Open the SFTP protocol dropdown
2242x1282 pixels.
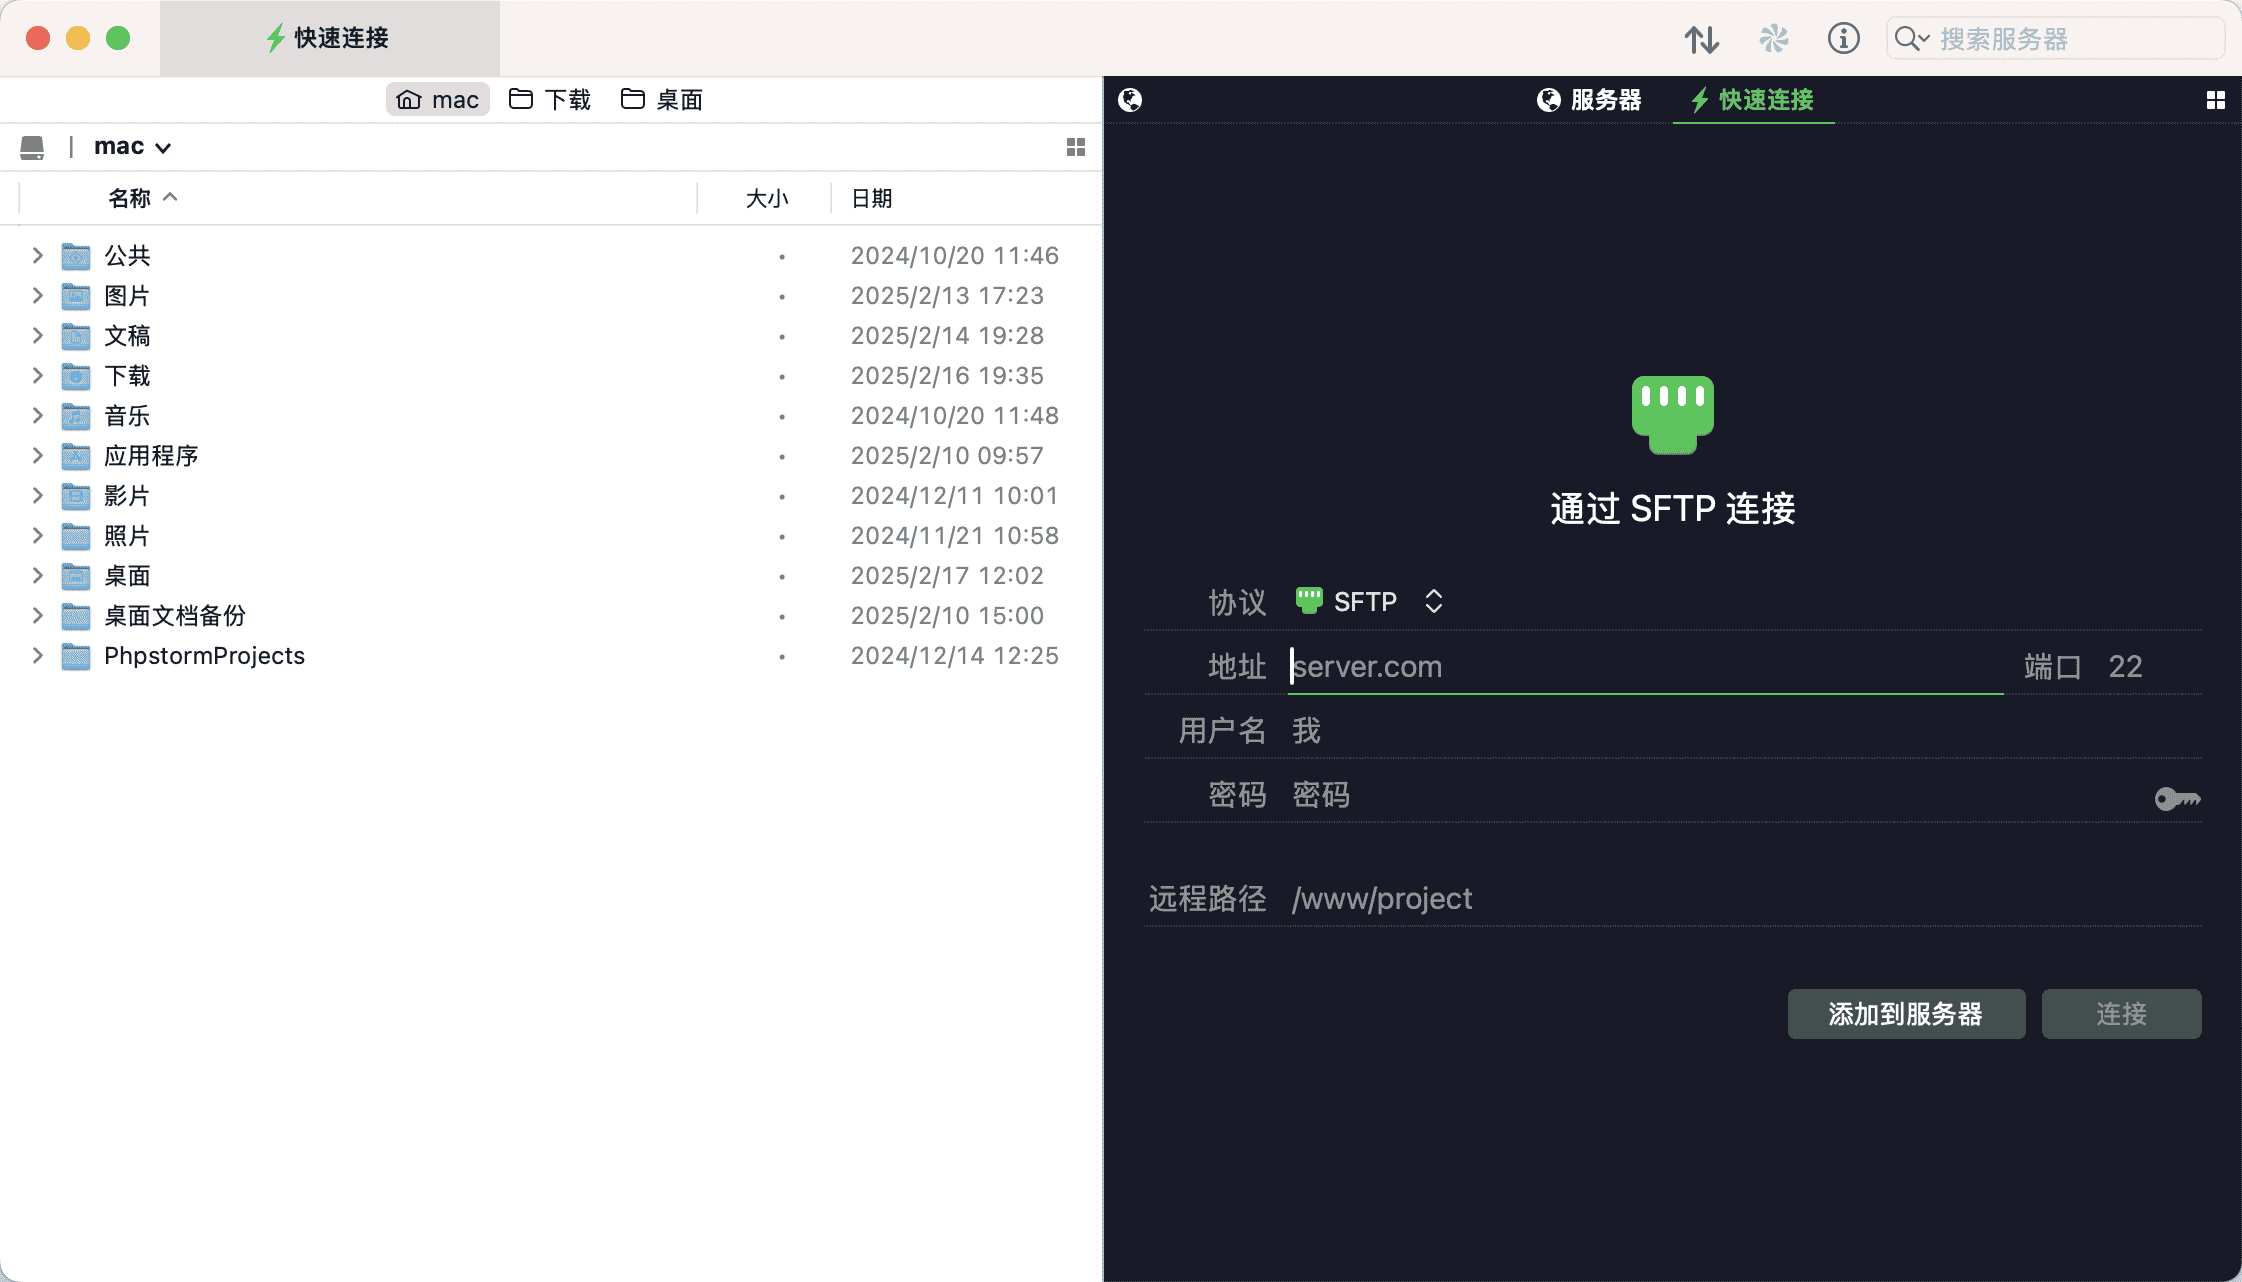coord(1434,600)
